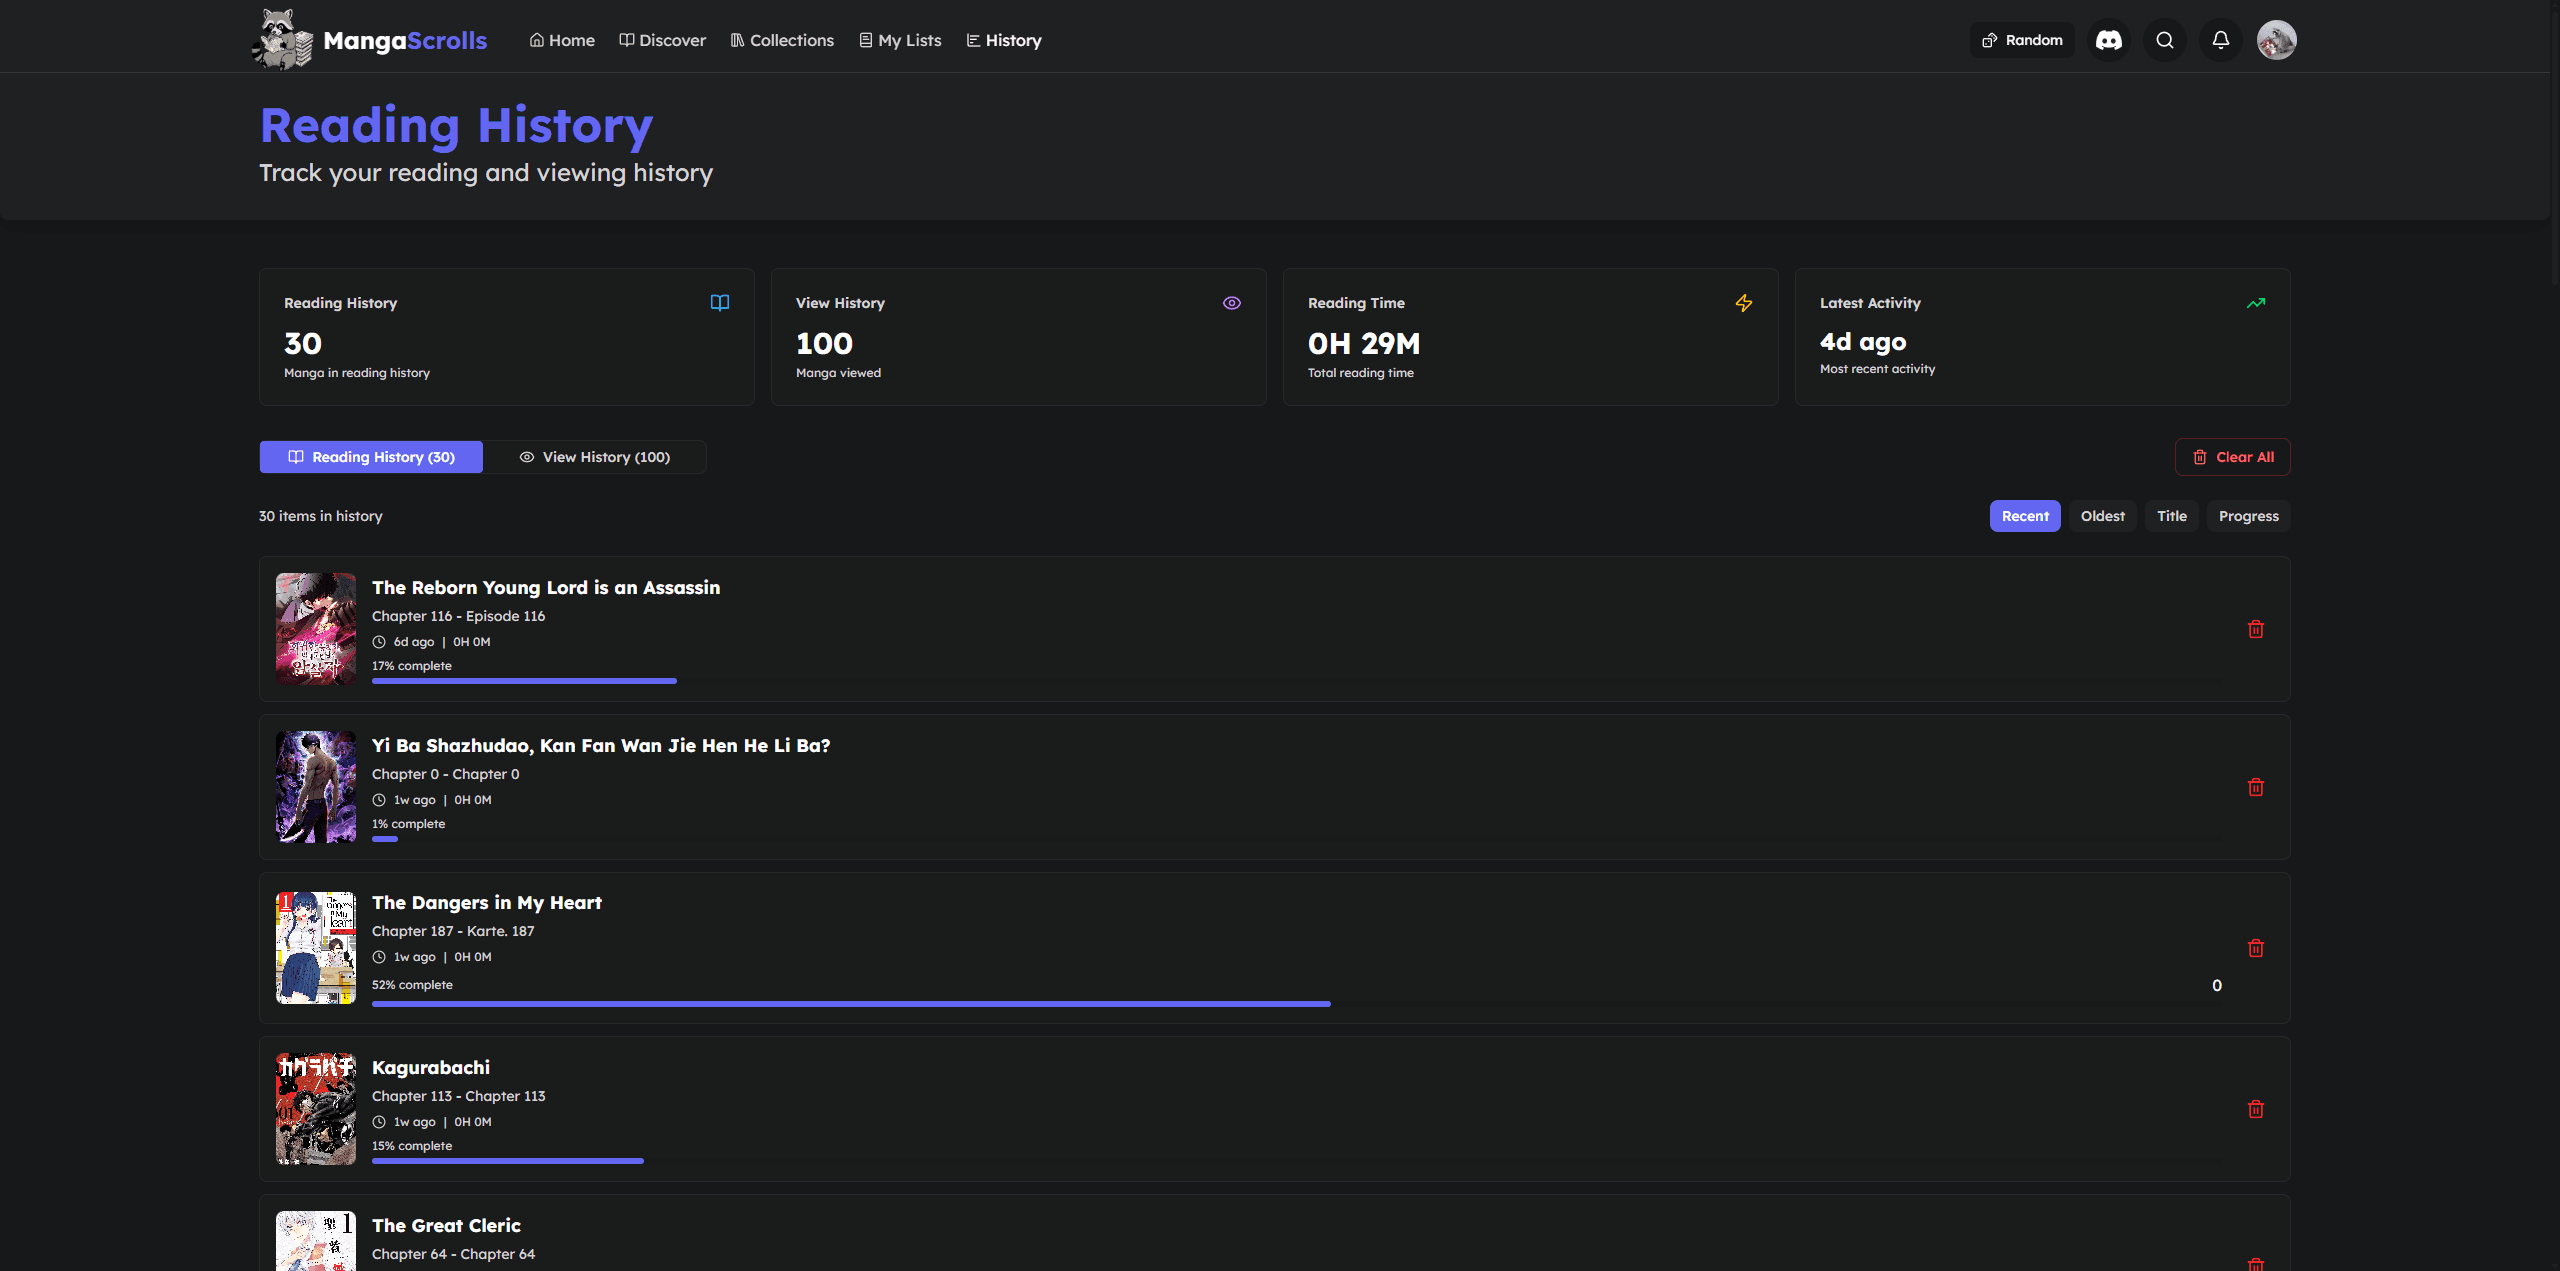Image resolution: width=2560 pixels, height=1271 pixels.
Task: Delete The Dangers in My Heart entry
Action: (x=2256, y=948)
